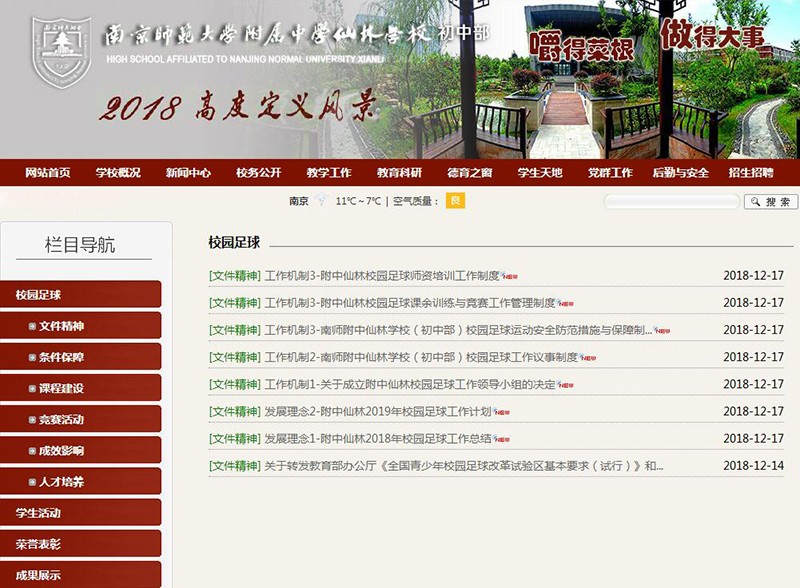Click the 南京 city label
This screenshot has width=800, height=588.
click(299, 201)
